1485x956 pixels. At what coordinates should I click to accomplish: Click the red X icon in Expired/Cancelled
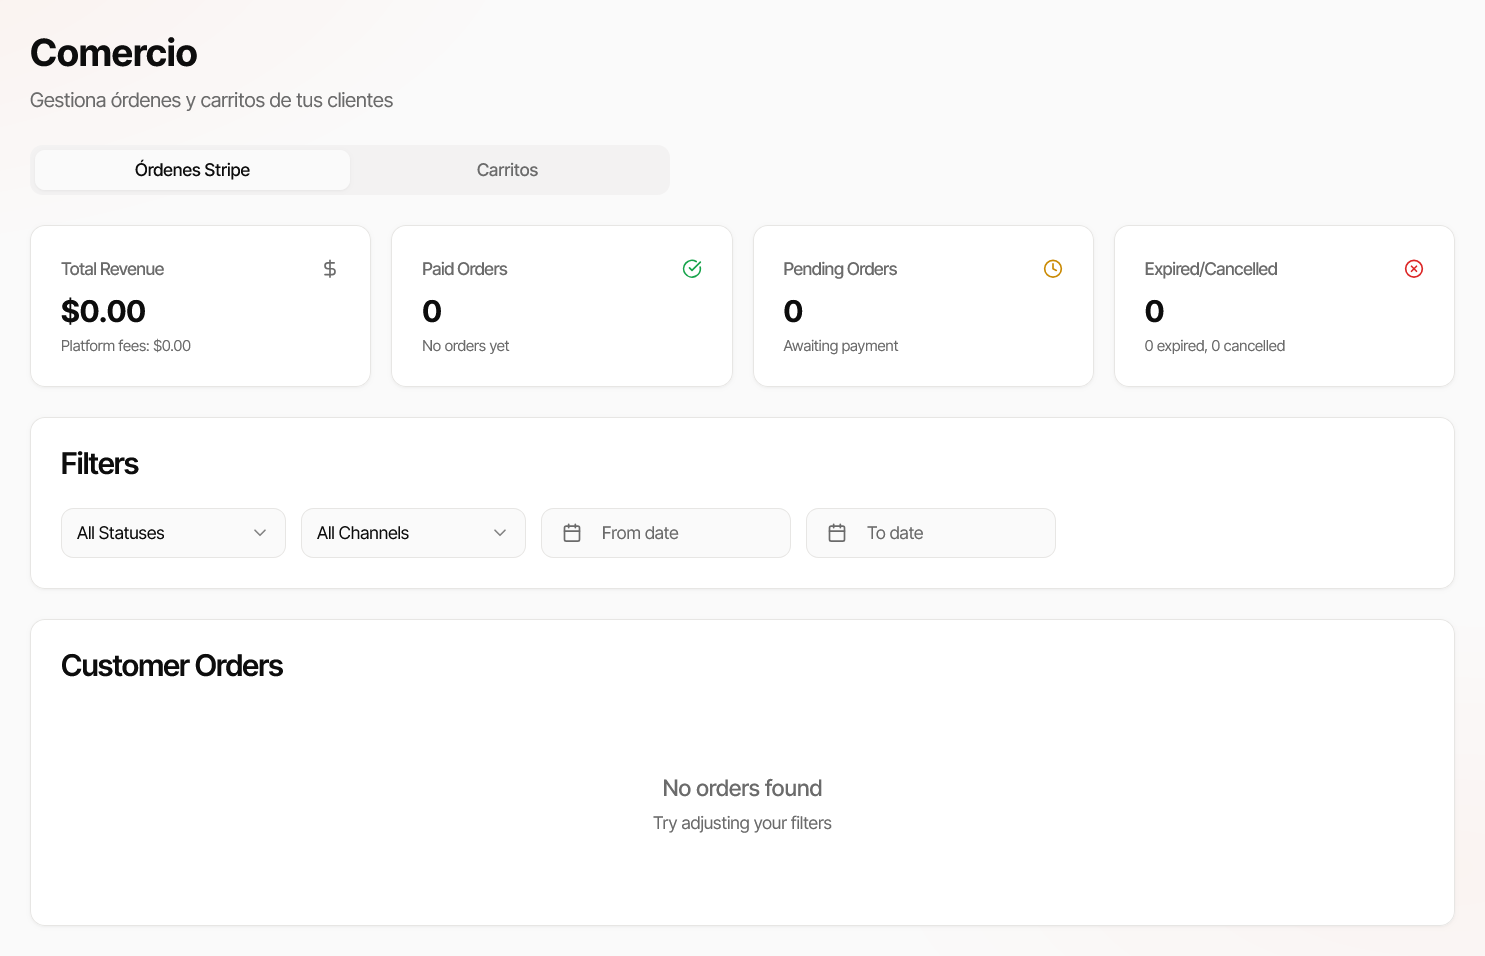coord(1414,269)
